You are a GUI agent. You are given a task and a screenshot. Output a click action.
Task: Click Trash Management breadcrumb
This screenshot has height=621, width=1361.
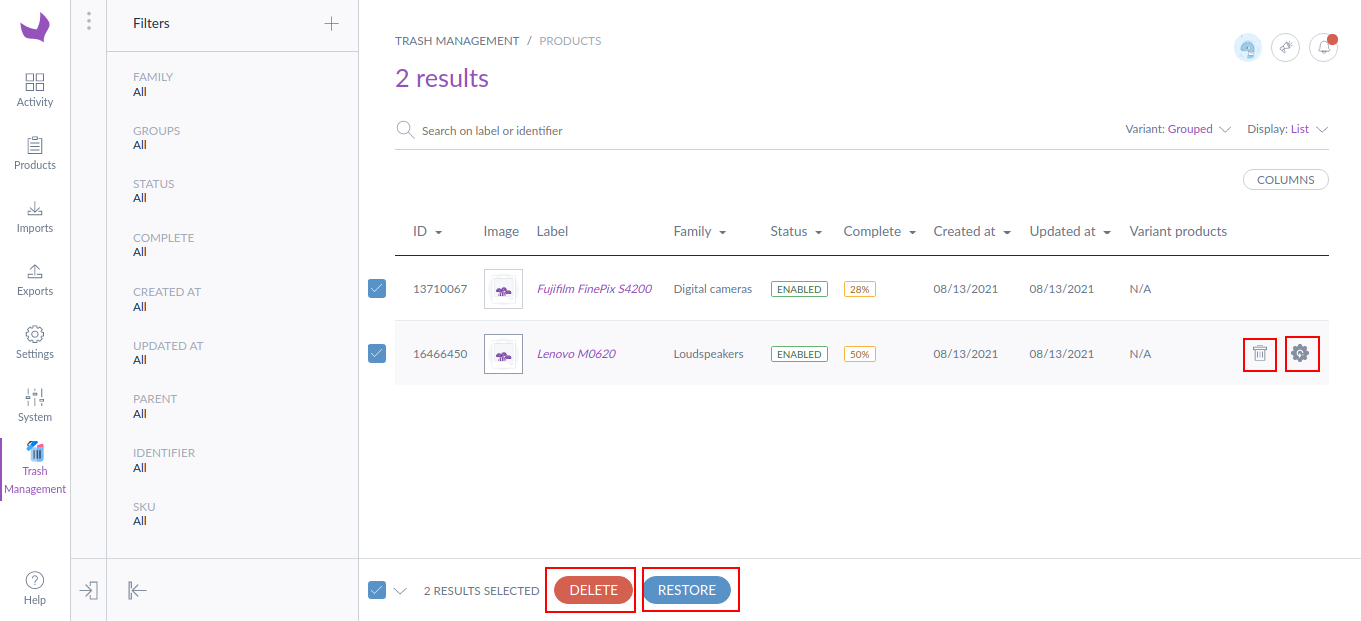tap(457, 41)
